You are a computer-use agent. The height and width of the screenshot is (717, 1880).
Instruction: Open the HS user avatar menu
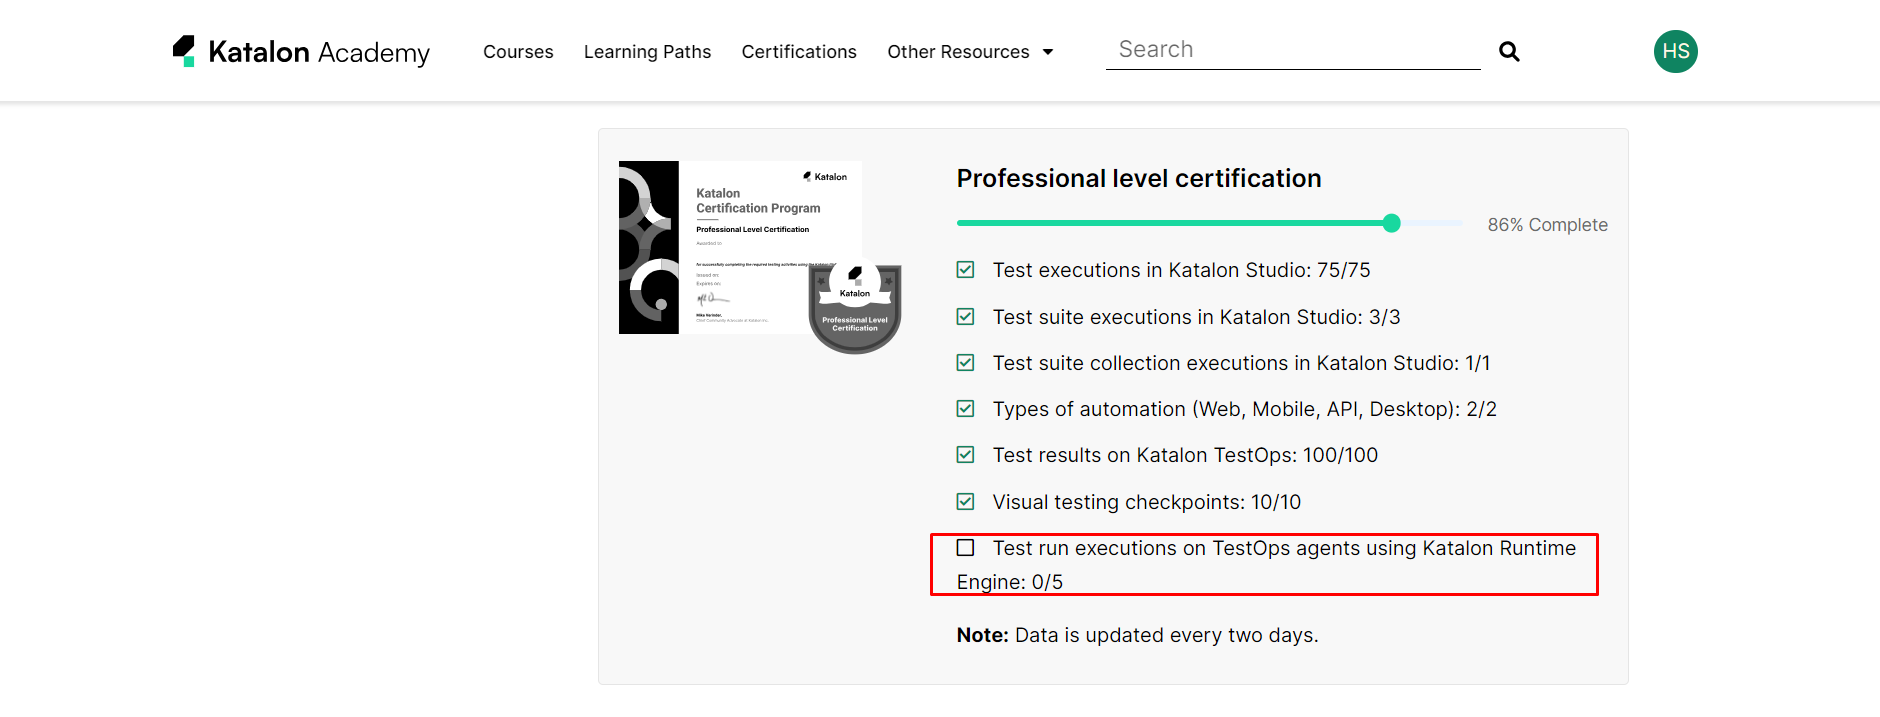[x=1675, y=52]
